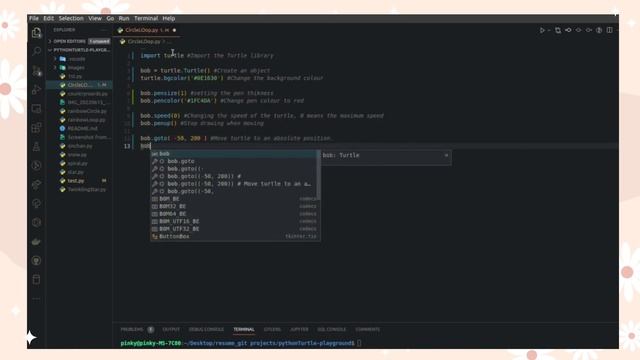The image size is (640, 360).
Task: Open spiral.py in the explorer
Action: click(79, 163)
